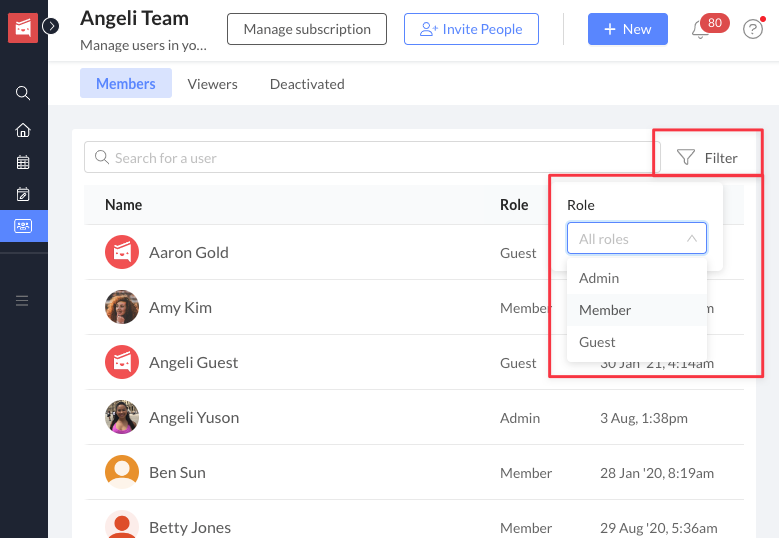The height and width of the screenshot is (538, 779).
Task: Open the search icon in the sidebar
Action: [x=23, y=93]
